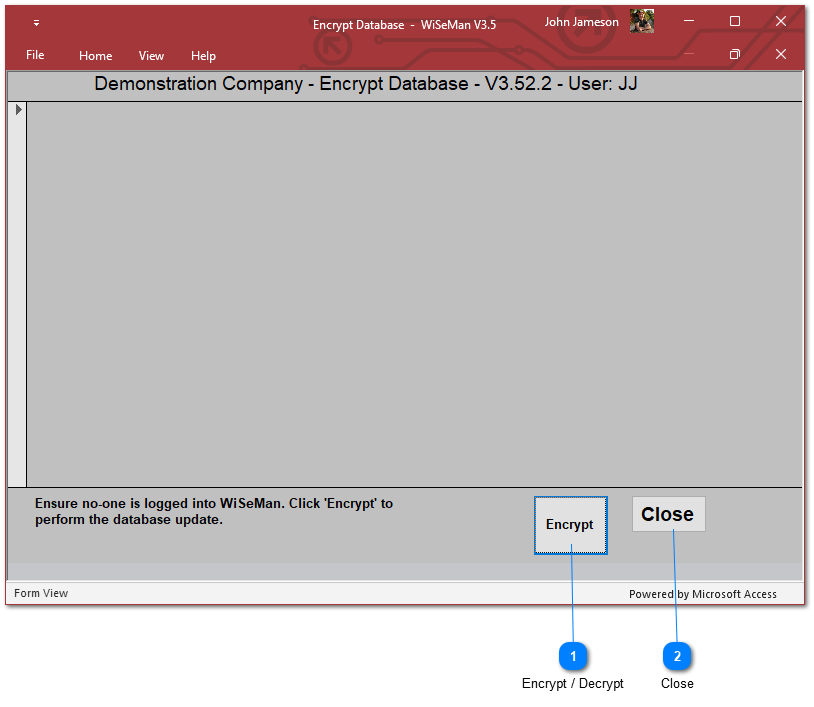Close the inner form window via ribbon-row X

click(x=781, y=54)
